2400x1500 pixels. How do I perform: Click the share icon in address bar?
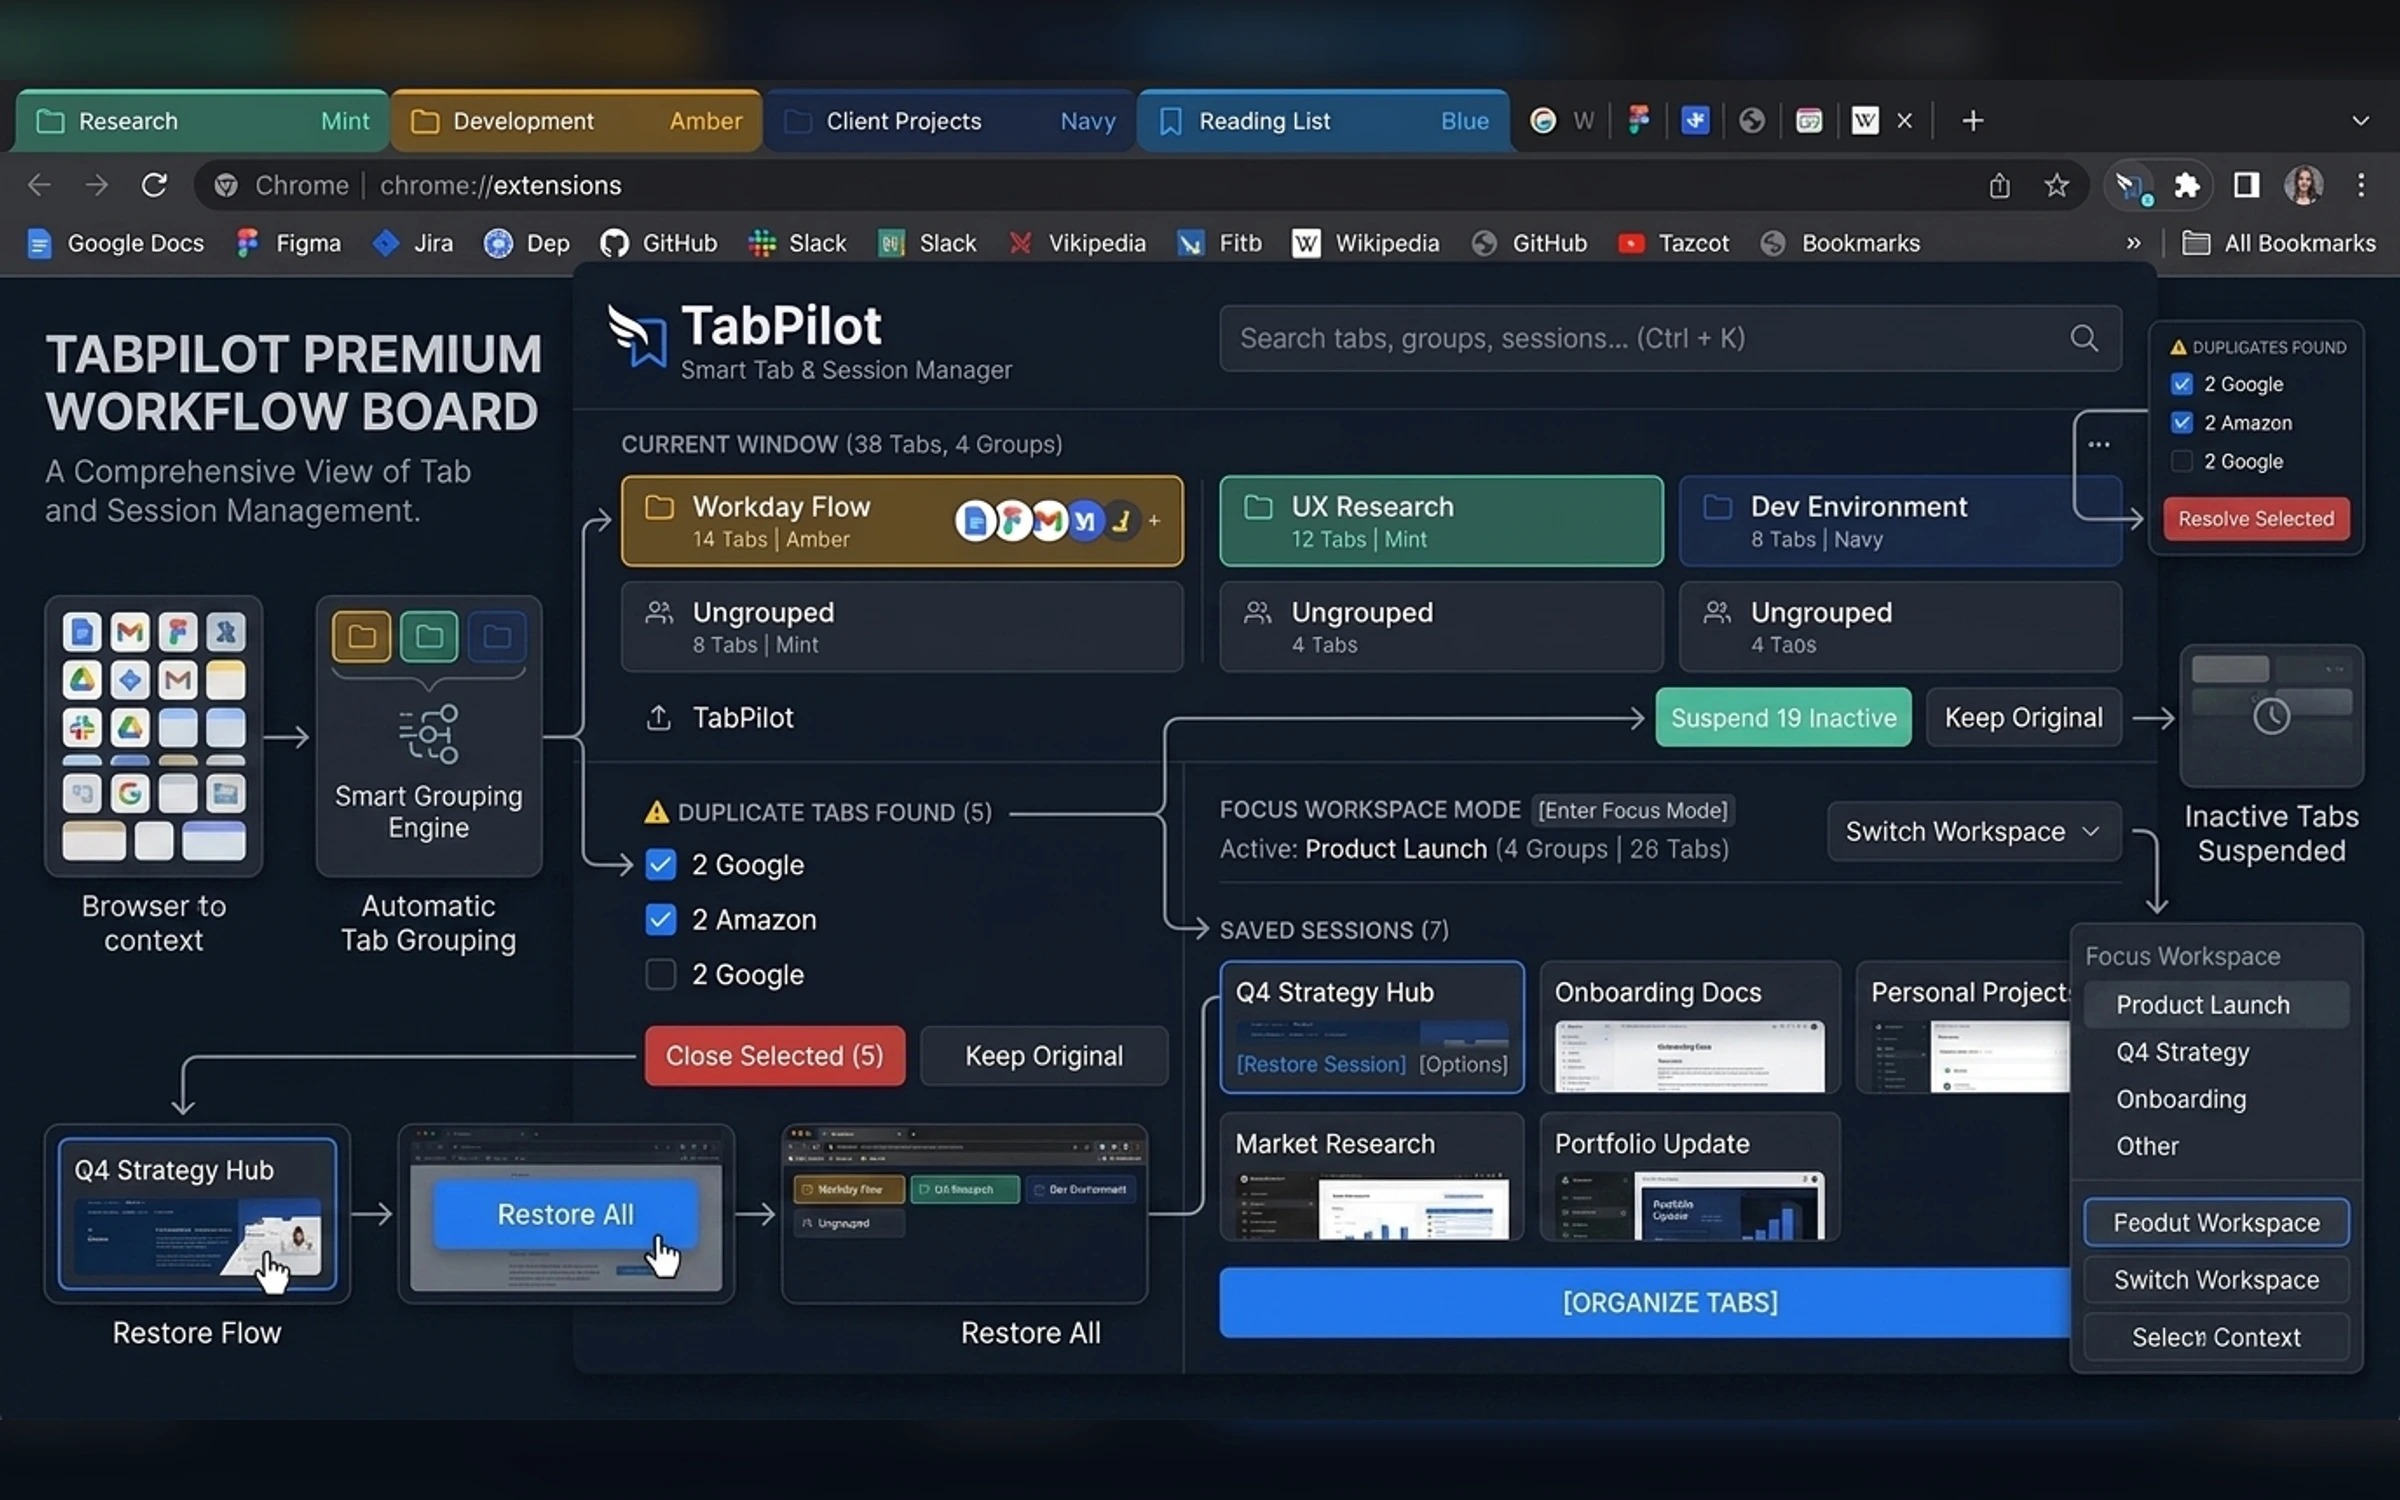tap(1999, 185)
